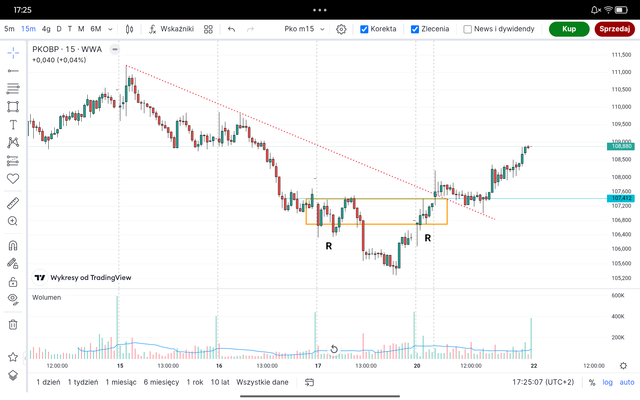640x400 pixels.
Task: Select the ruler measure tool
Action: [x=13, y=203]
